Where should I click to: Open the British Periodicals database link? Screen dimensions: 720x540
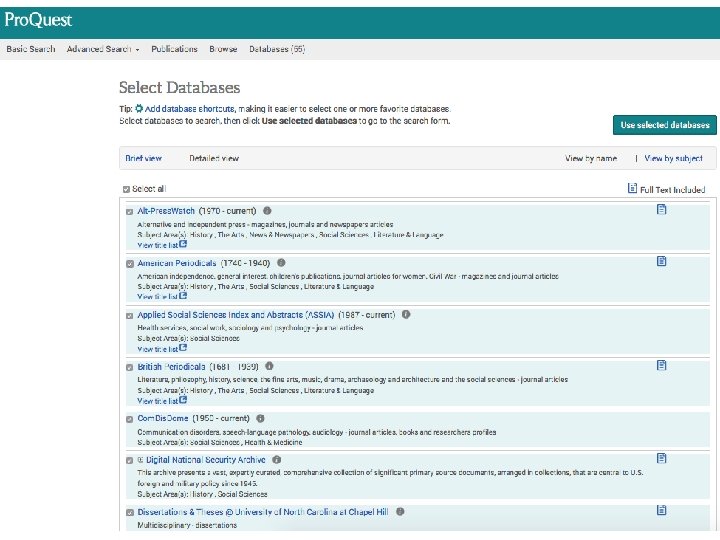[x=171, y=366]
